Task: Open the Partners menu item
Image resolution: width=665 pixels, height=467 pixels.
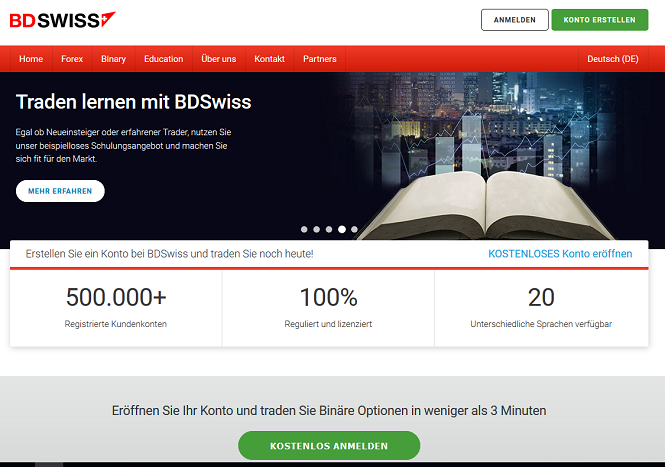Action: [320, 59]
